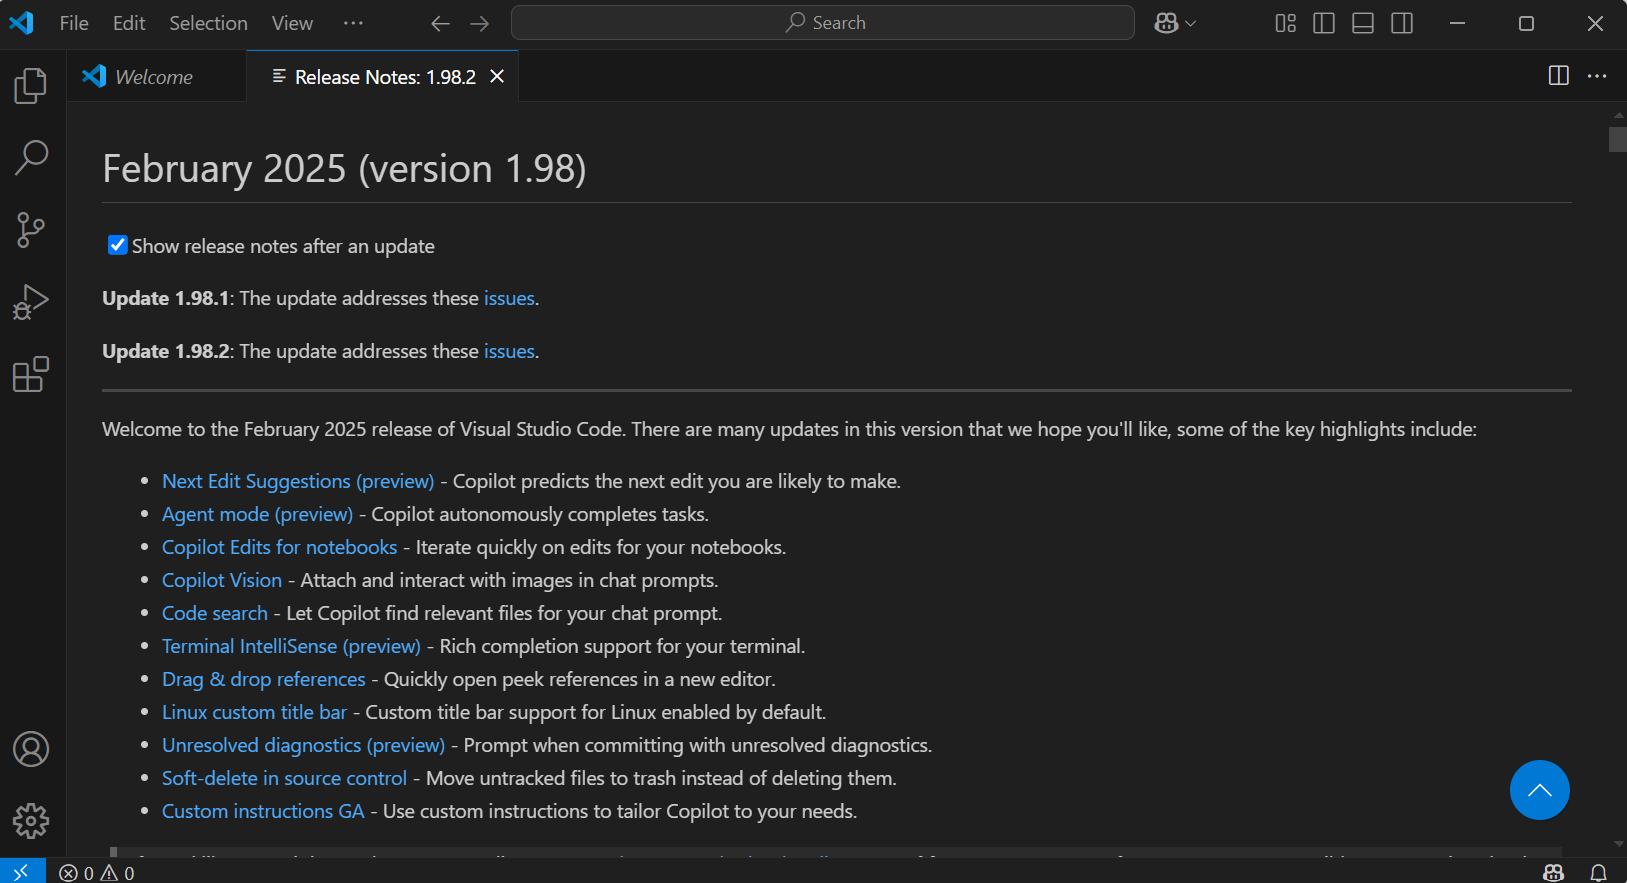Screen dimensions: 1627x883
Task: Open the remote window indicator
Action: (x=22, y=872)
